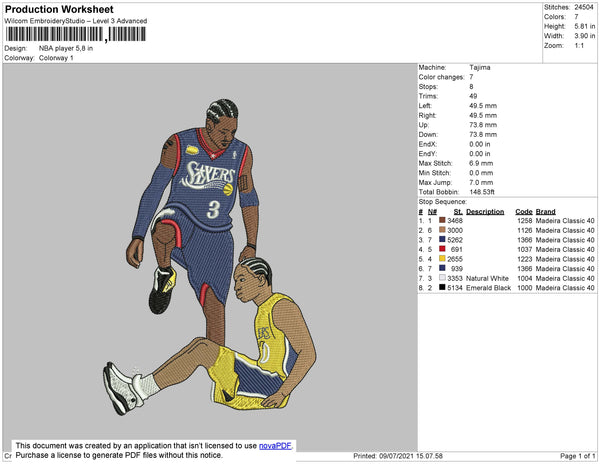
Task: Click thread code 1223 in the table
Action: tap(525, 259)
